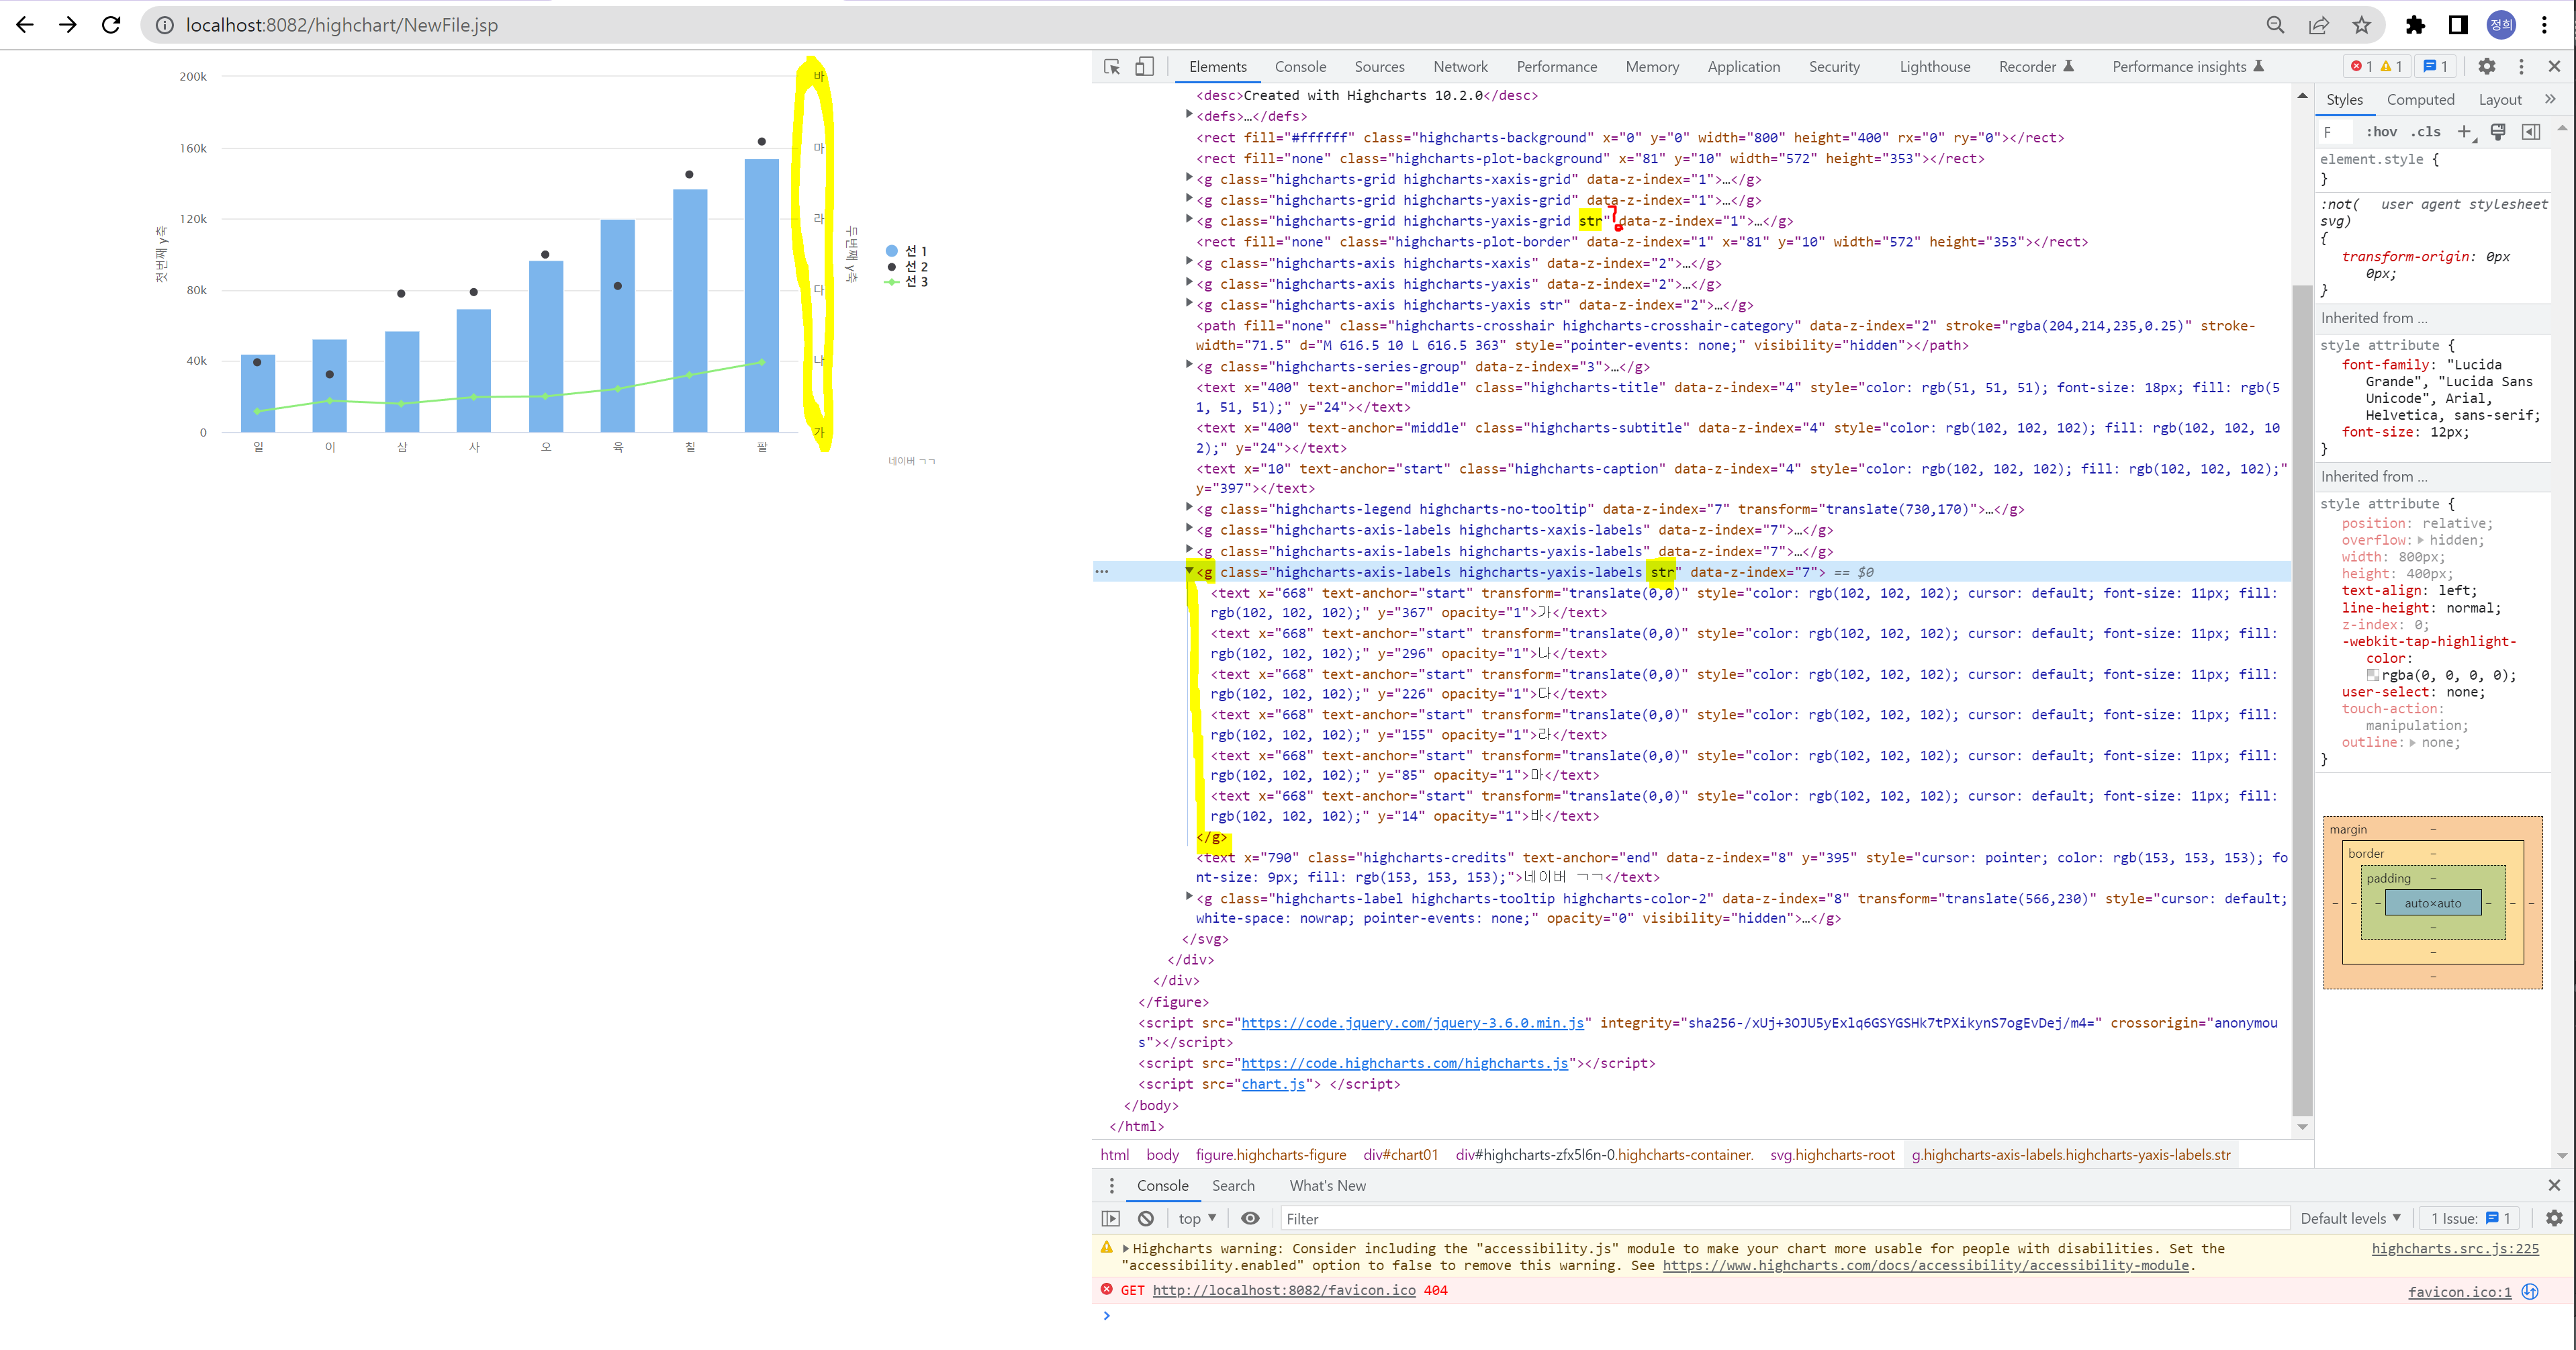The height and width of the screenshot is (1350, 2576).
Task: Open DevTools settings gear
Action: [2486, 67]
